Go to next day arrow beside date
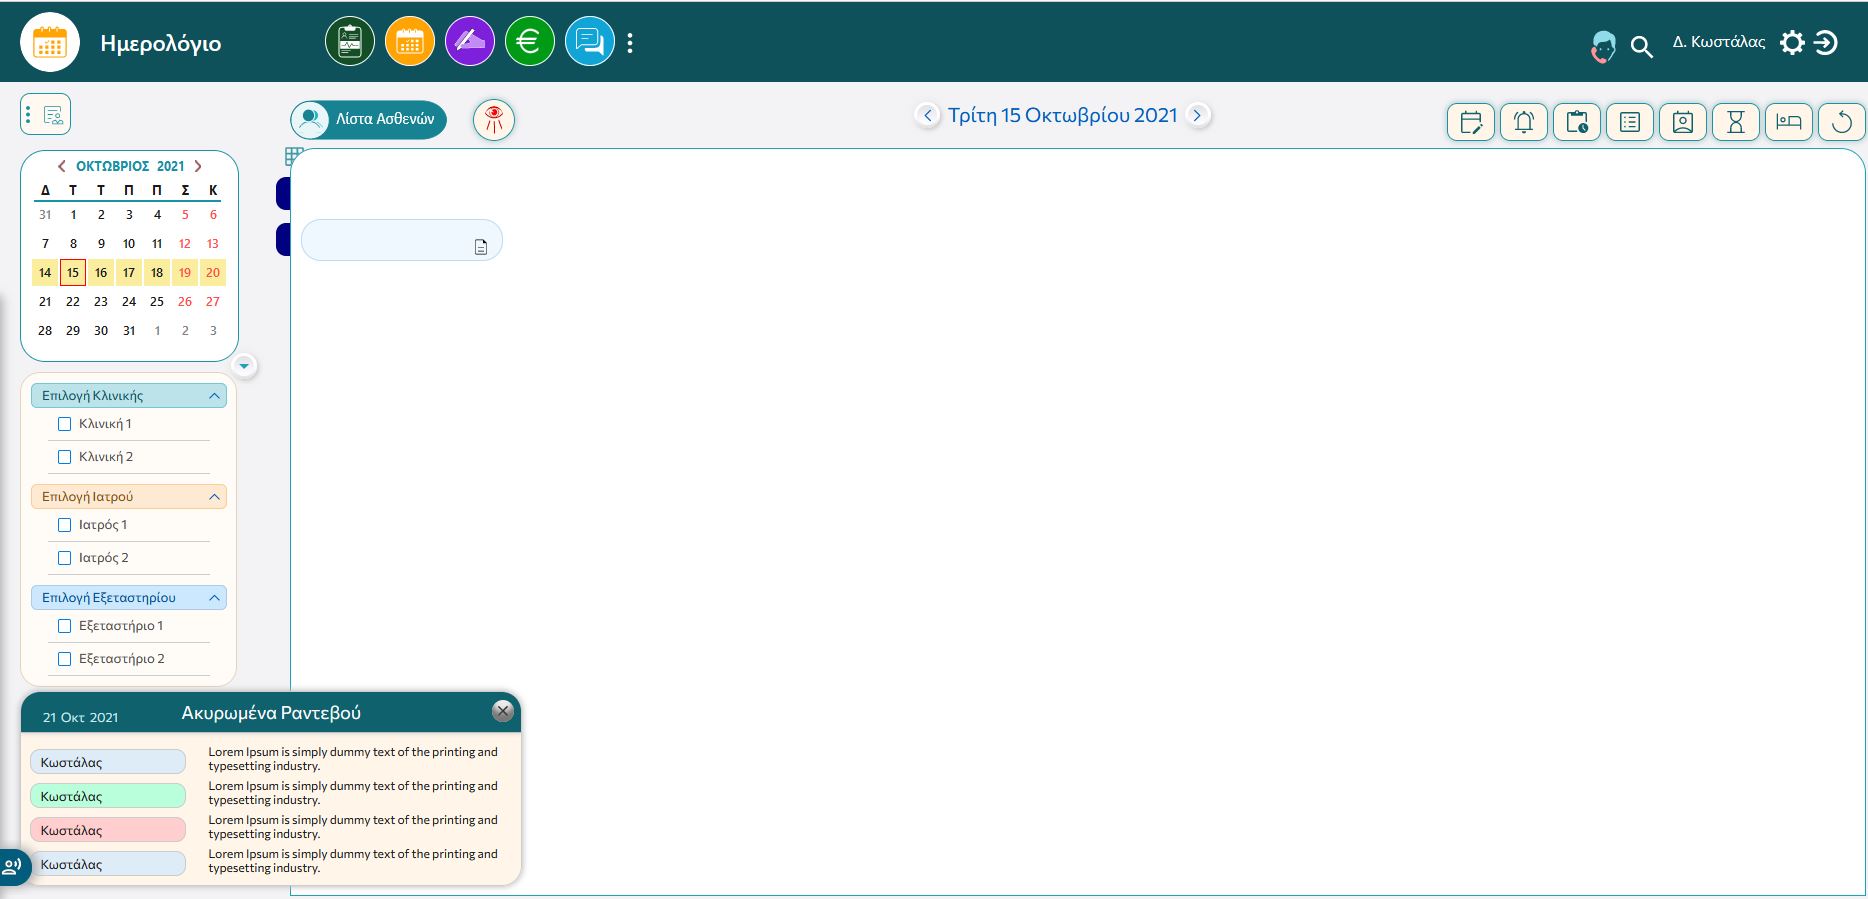Viewport: 1868px width, 899px height. coord(1197,115)
